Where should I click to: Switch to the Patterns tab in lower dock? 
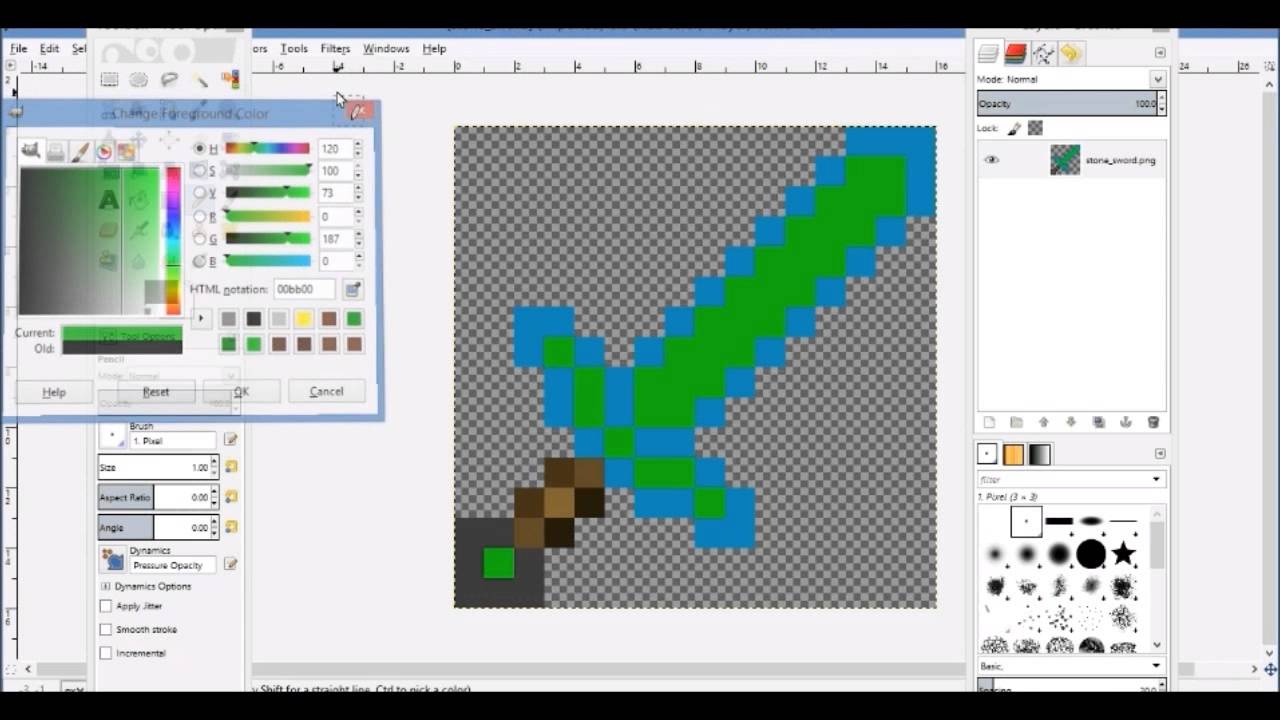1013,455
